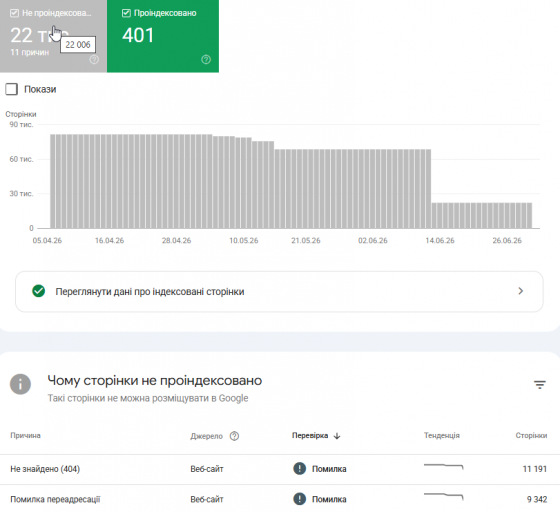560x512 pixels.
Task: Click the help icon on green Проіндексовано card
Action: [x=206, y=59]
